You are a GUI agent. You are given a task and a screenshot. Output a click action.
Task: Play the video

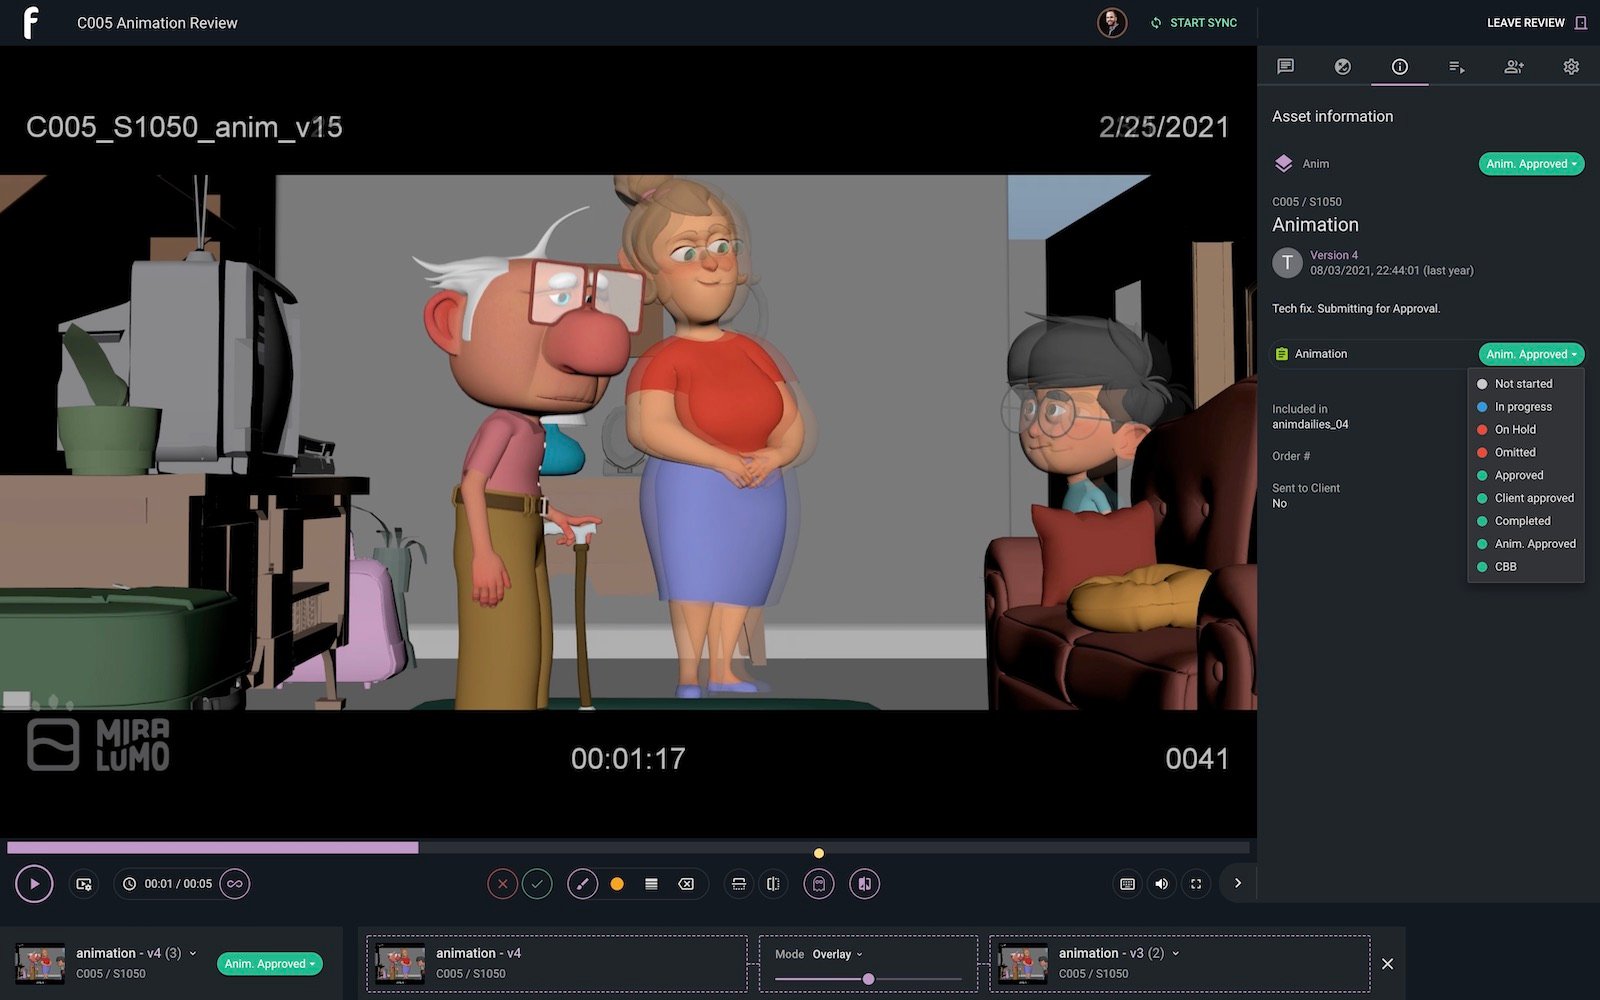tap(34, 884)
